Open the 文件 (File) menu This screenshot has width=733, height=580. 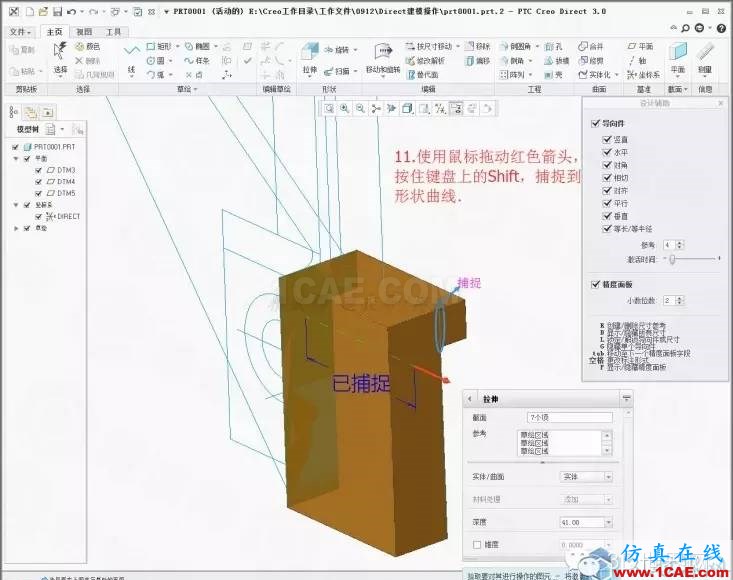coord(20,32)
